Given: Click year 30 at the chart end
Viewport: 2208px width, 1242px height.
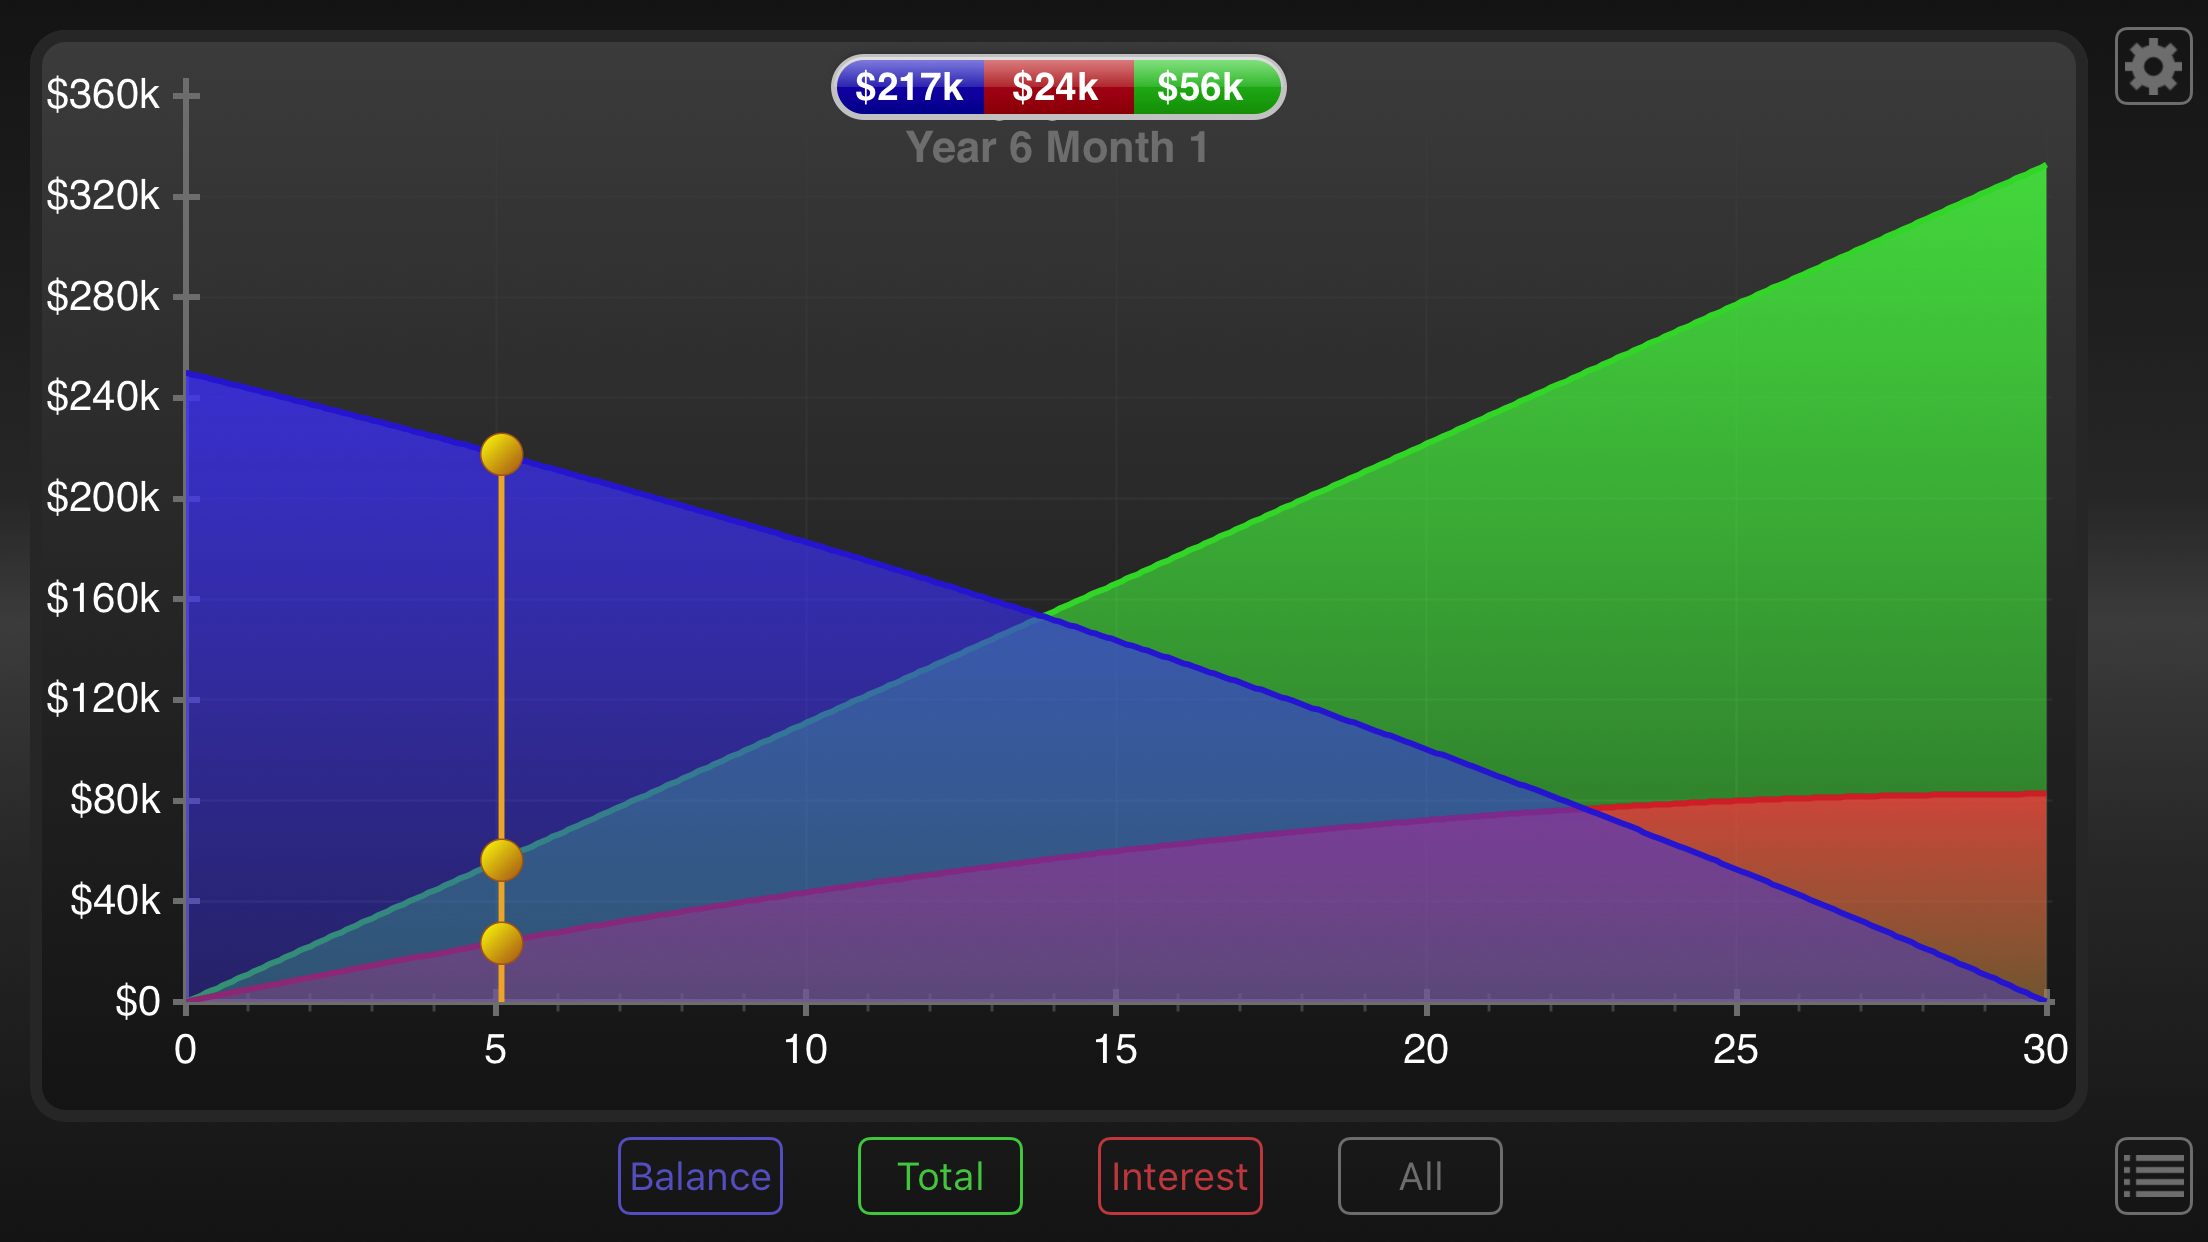Looking at the screenshot, I should pyautogui.click(x=2045, y=1050).
